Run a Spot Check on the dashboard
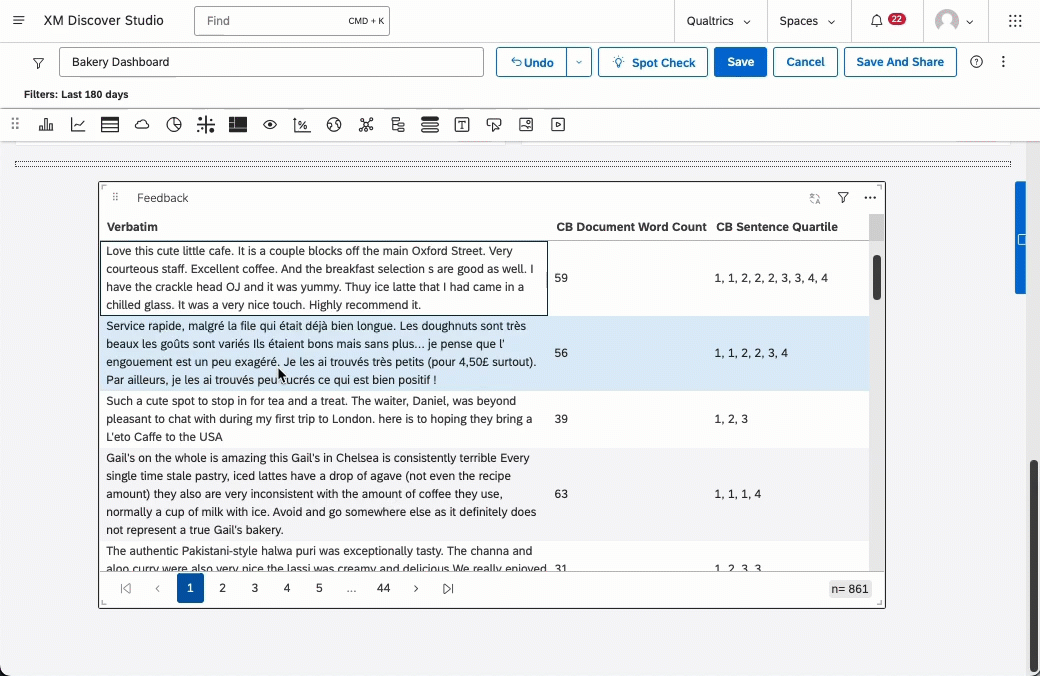Viewport: 1040px width, 676px height. (x=652, y=62)
